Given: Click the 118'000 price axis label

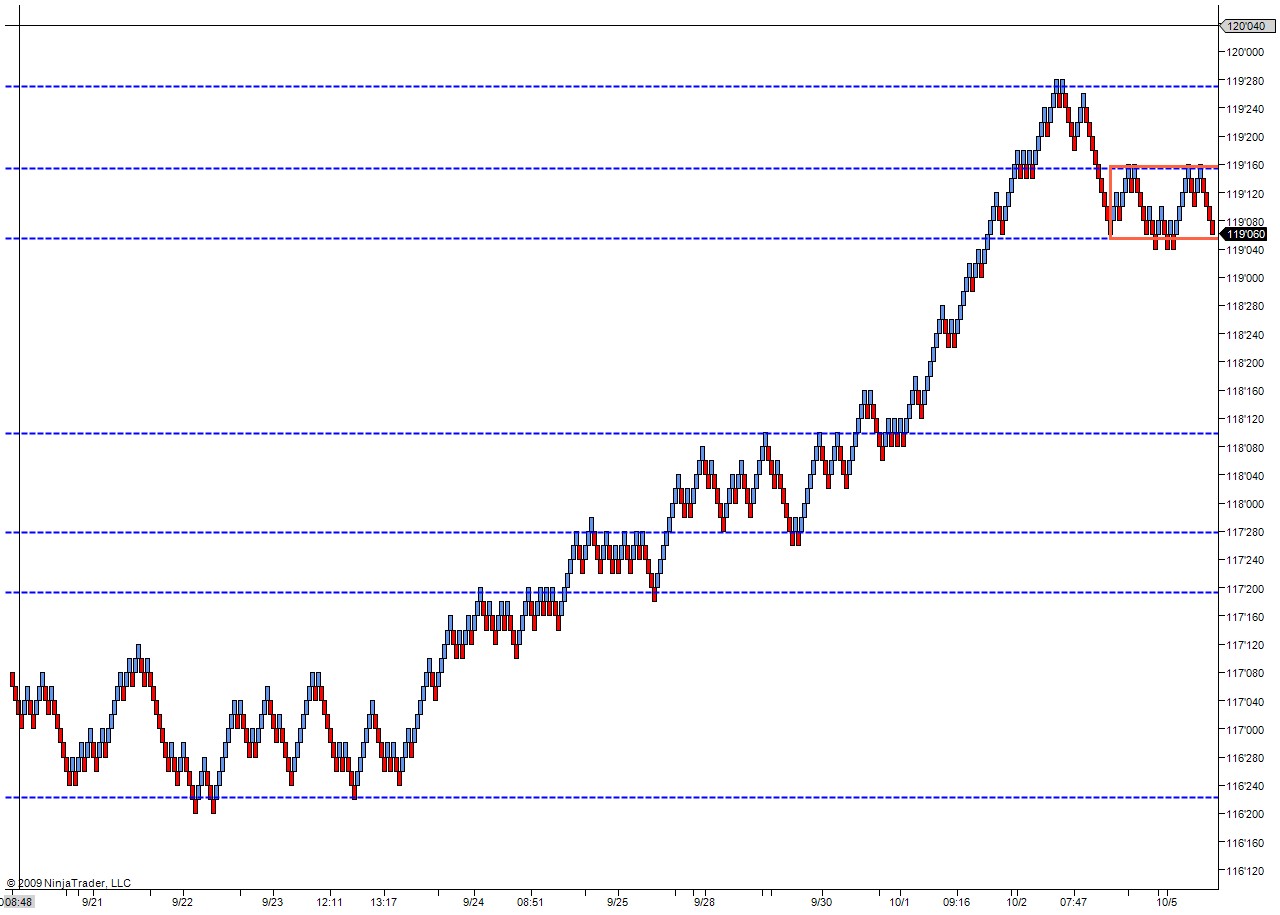Looking at the screenshot, I should coord(1247,504).
